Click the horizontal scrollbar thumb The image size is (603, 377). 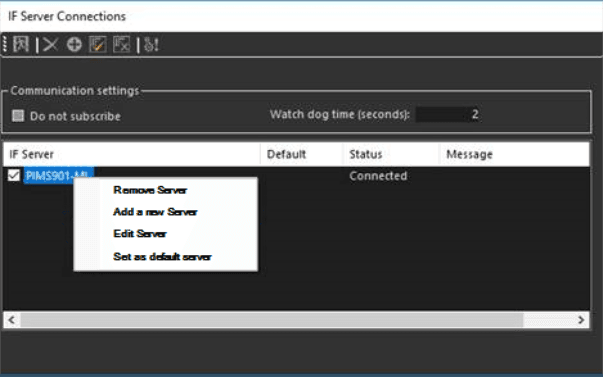272,320
